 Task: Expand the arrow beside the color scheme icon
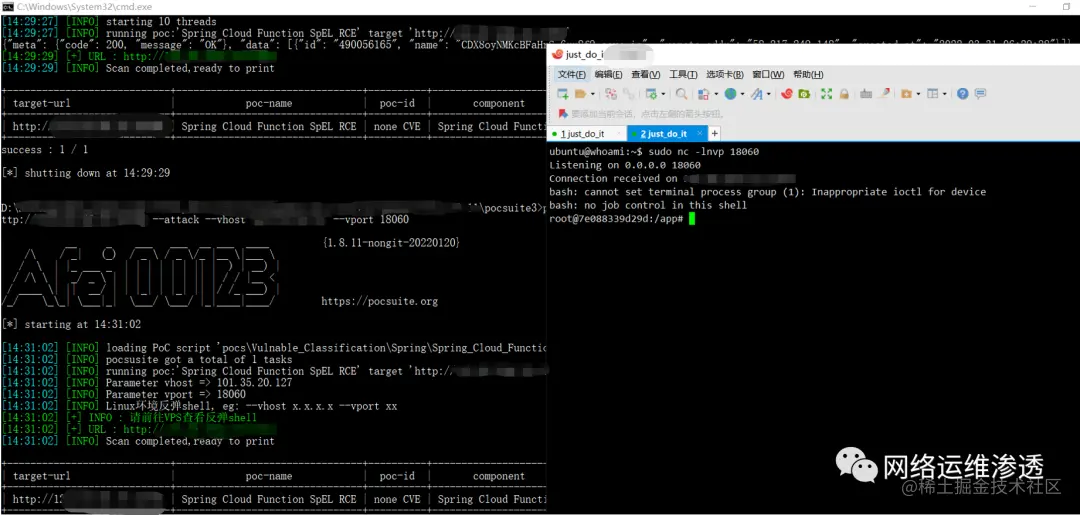pos(716,94)
